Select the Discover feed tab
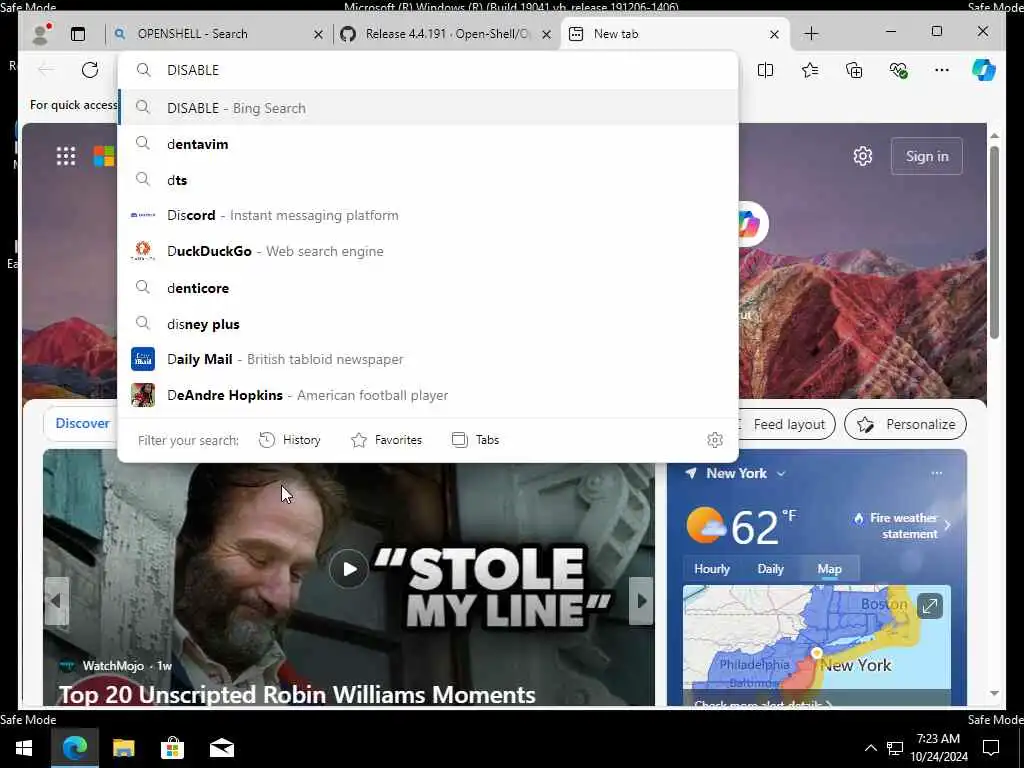The image size is (1024, 768). 82,423
